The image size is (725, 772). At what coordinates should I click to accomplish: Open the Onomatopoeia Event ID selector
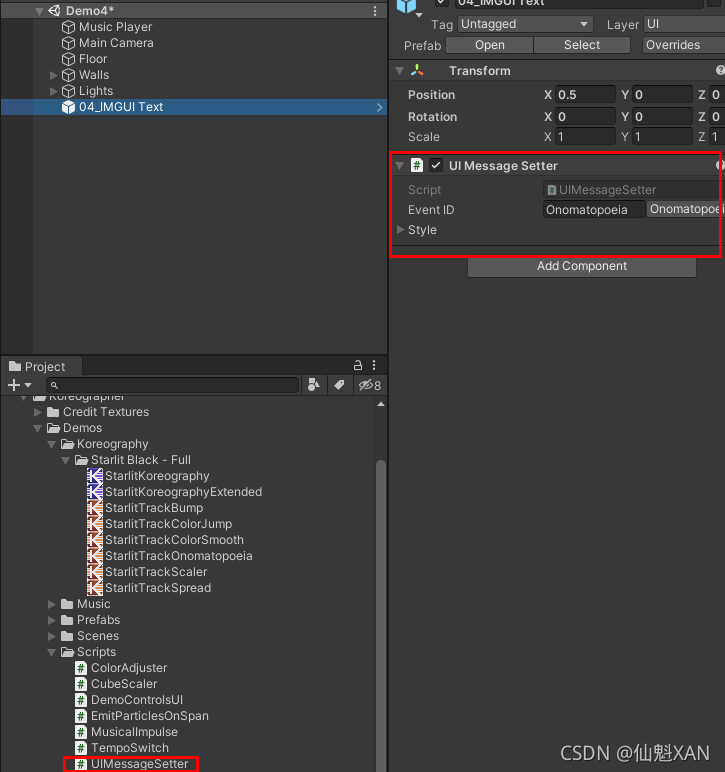[685, 209]
